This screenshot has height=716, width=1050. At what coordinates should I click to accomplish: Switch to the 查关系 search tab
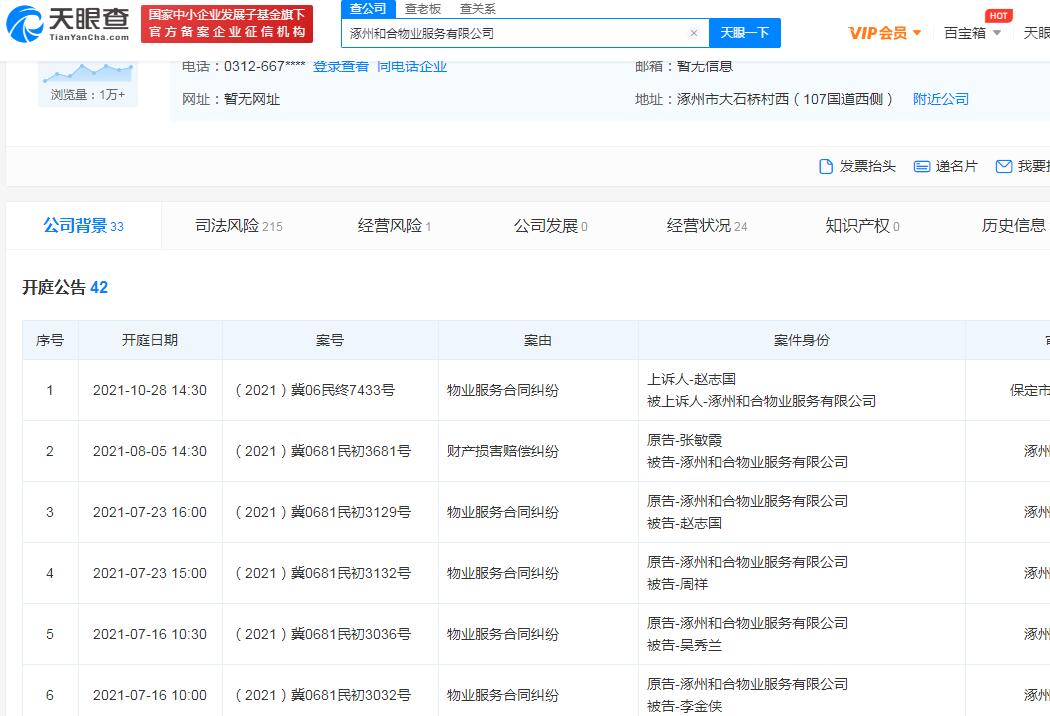click(477, 9)
